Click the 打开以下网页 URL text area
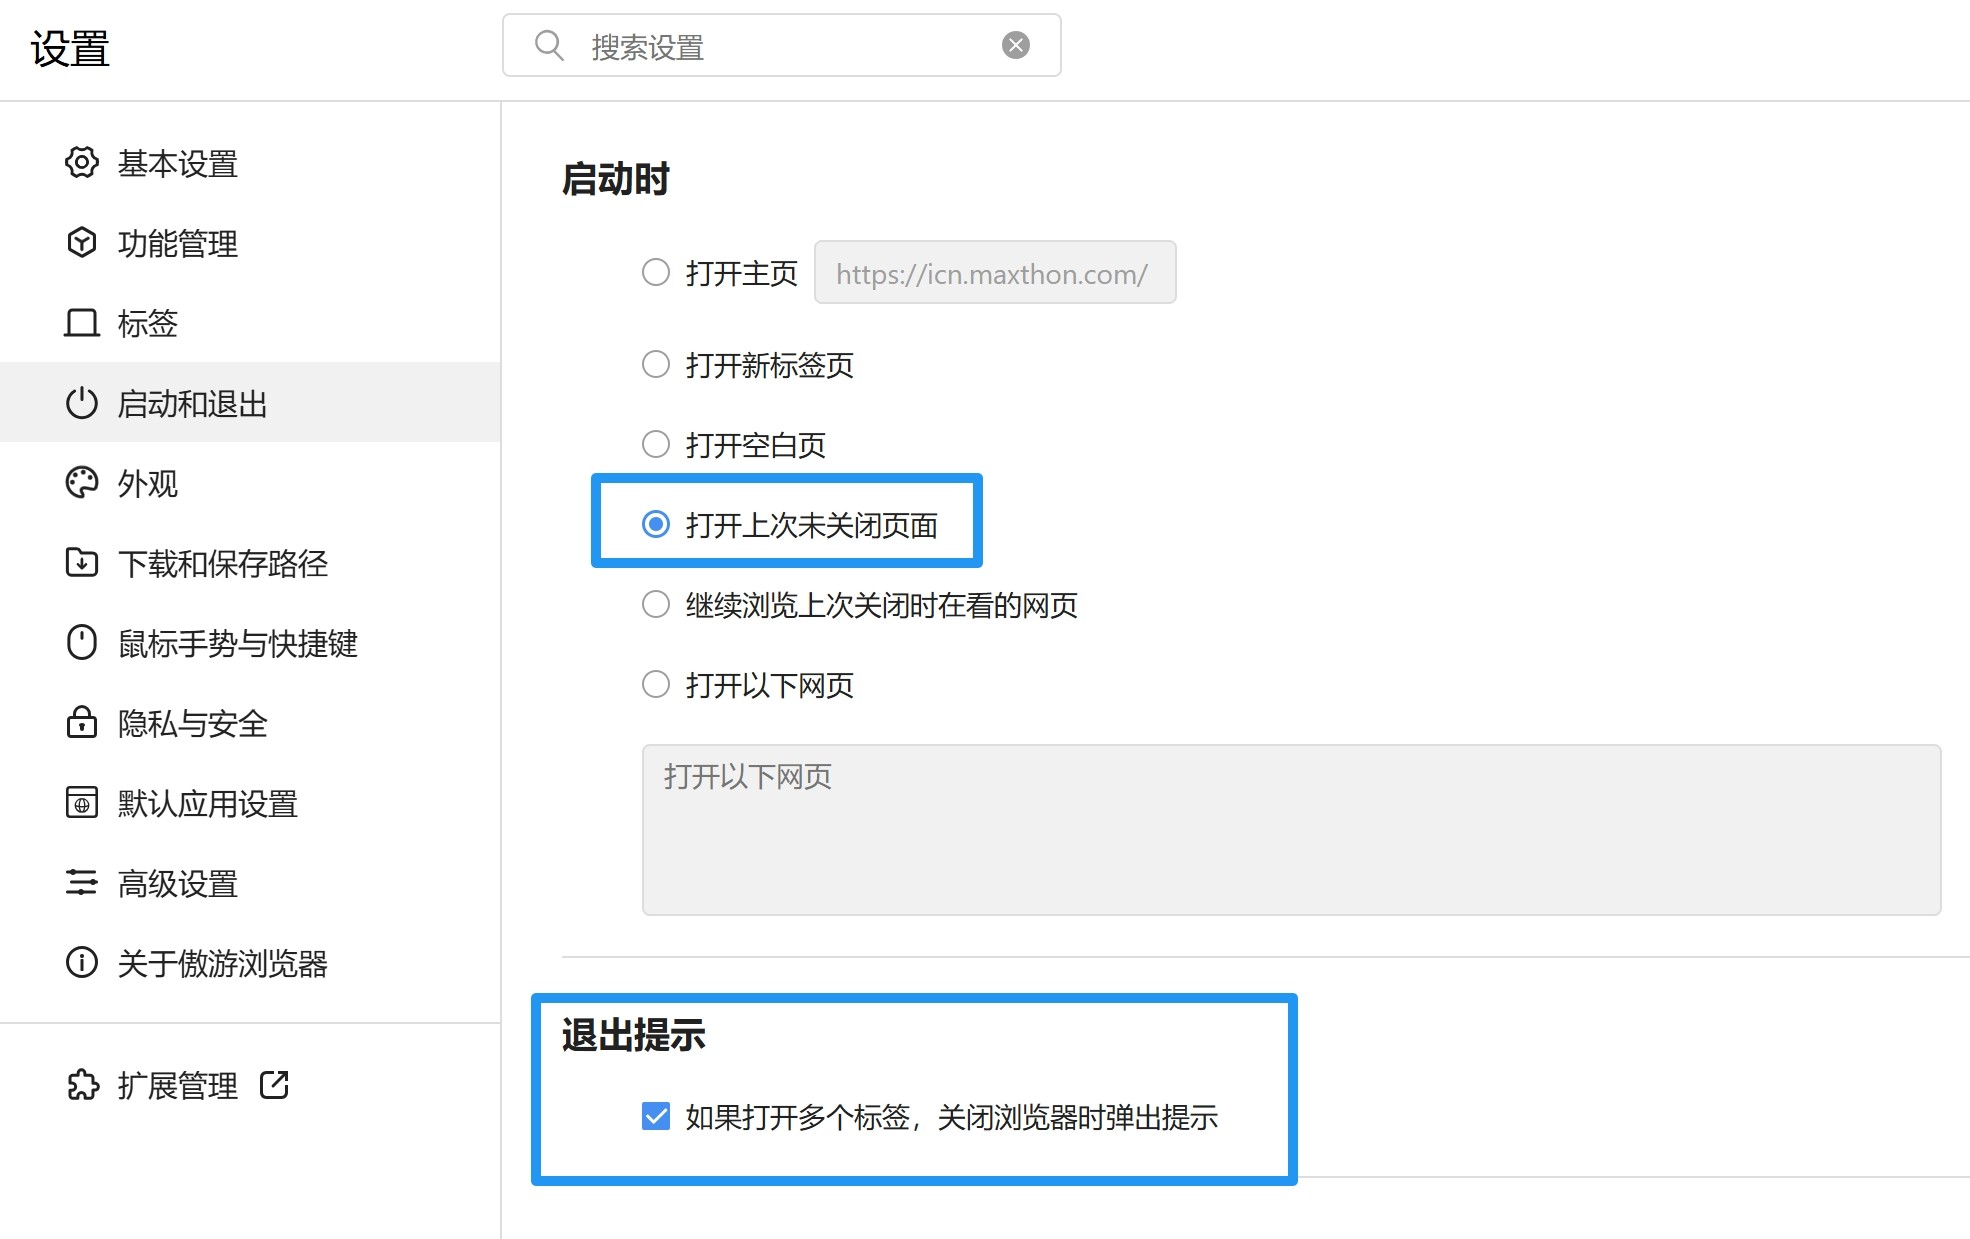The image size is (1970, 1239). coord(1290,829)
